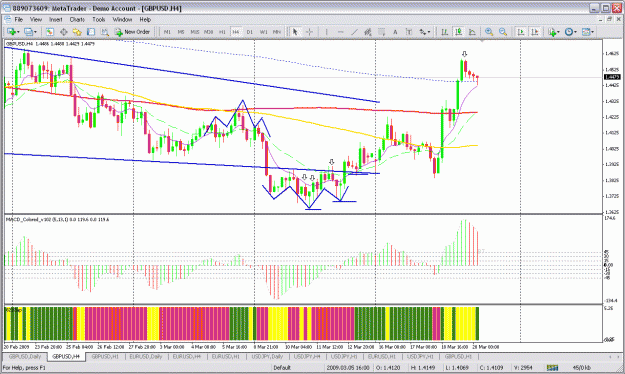
Task: Click the chart system menu icon beside File
Action: tap(8, 19)
